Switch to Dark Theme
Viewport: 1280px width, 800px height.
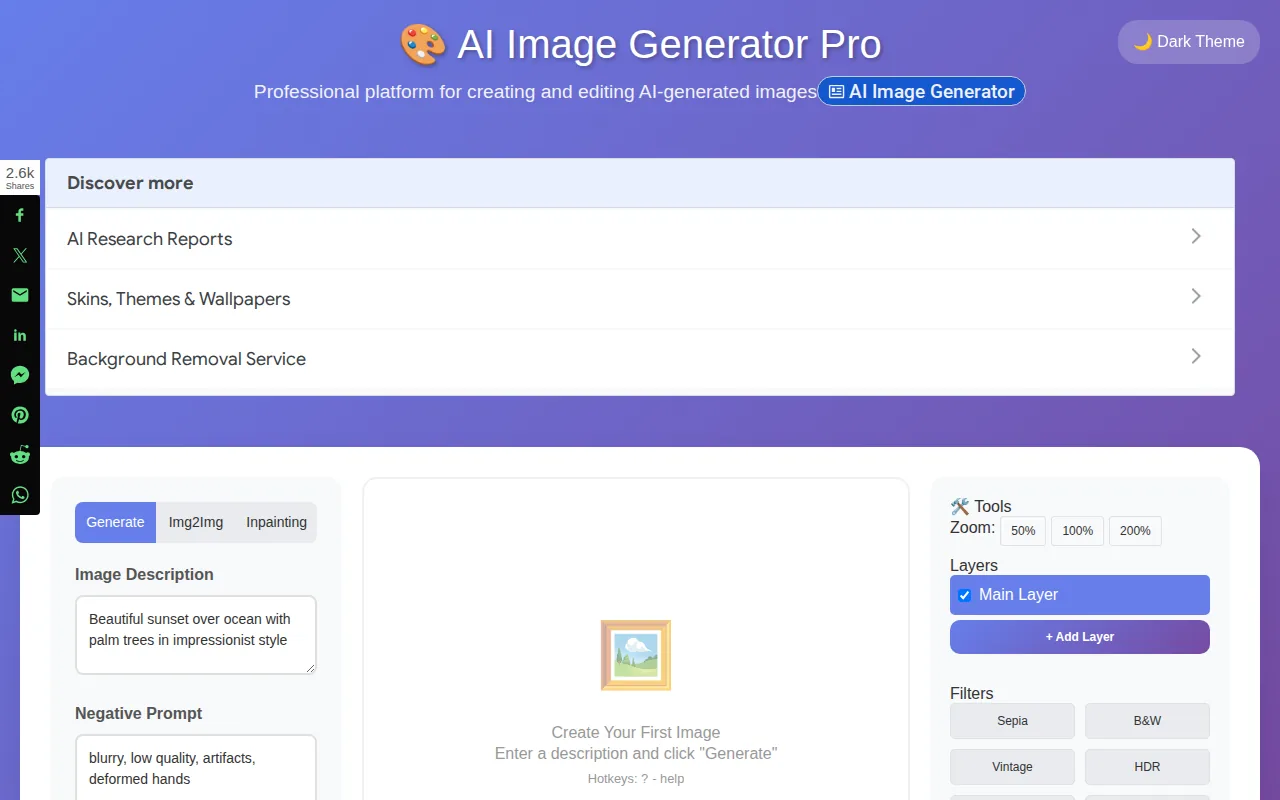click(1189, 42)
